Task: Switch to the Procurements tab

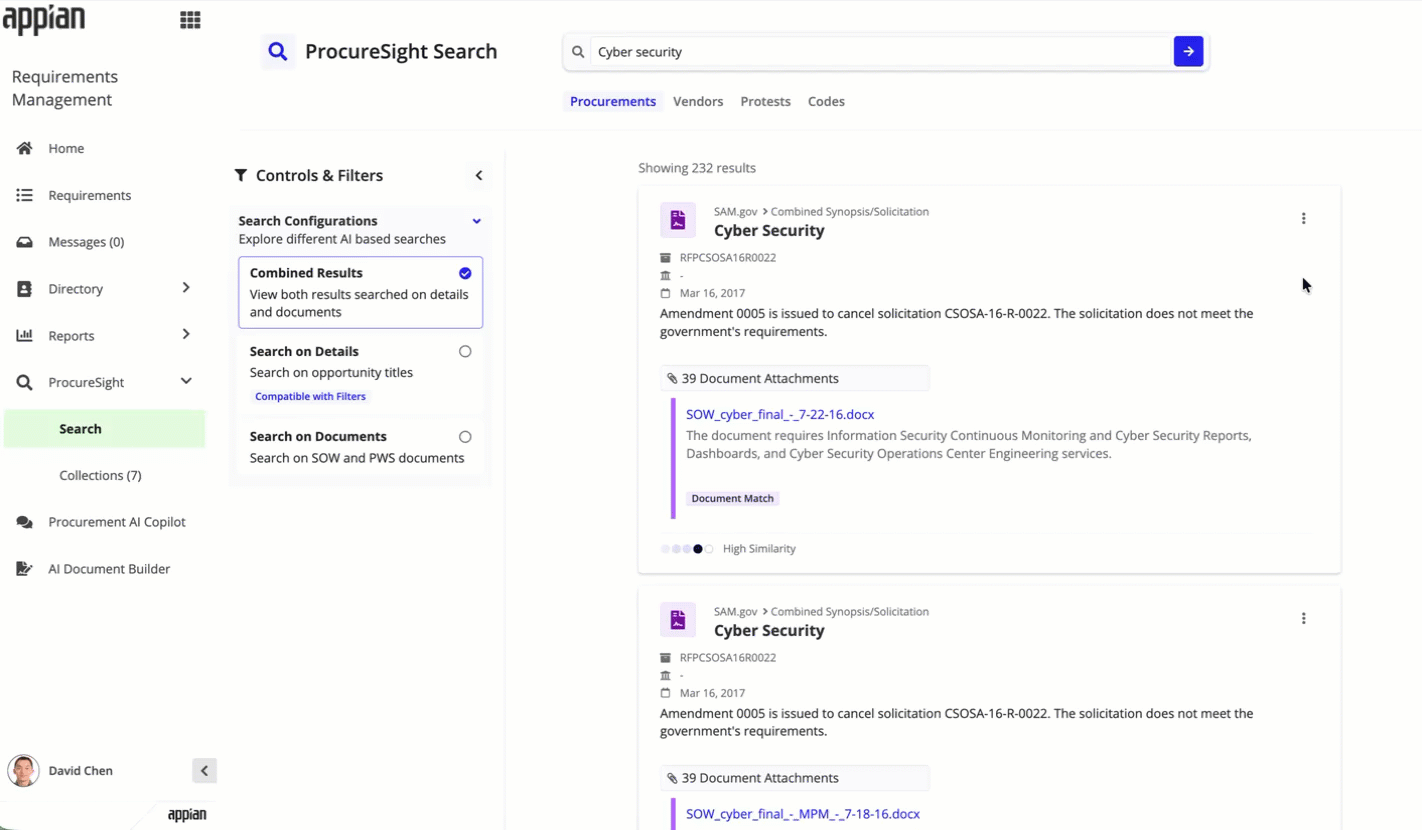Action: pos(613,101)
